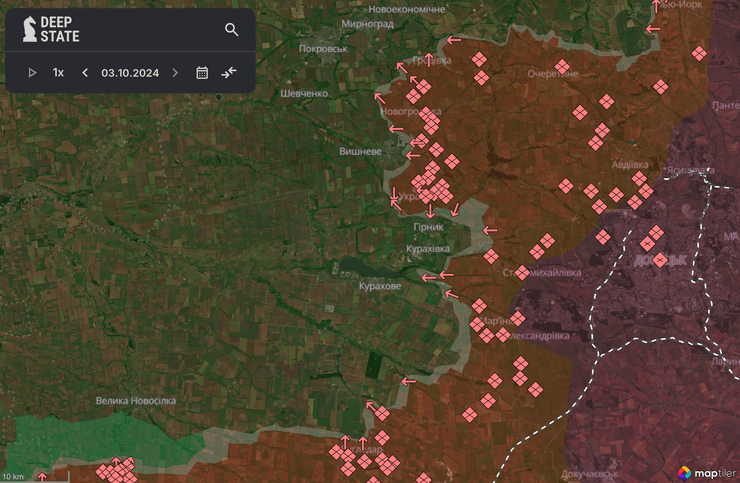This screenshot has height=483, width=740.
Task: Click the DeepState knight logo
Action: click(29, 30)
